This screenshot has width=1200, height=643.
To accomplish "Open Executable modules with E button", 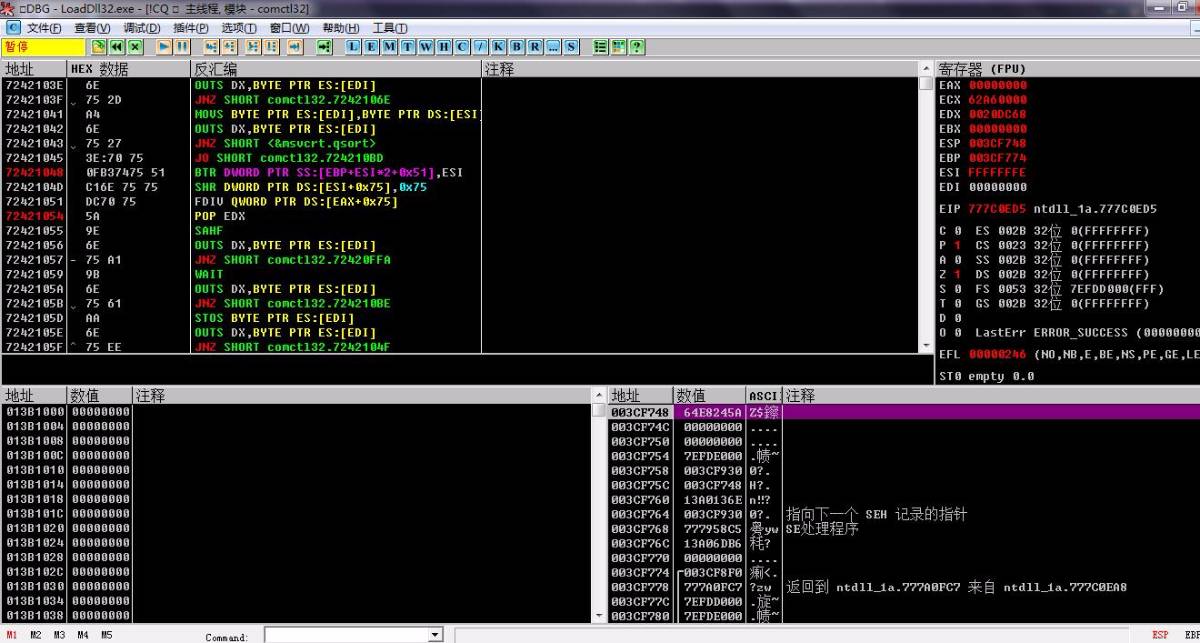I will point(371,46).
